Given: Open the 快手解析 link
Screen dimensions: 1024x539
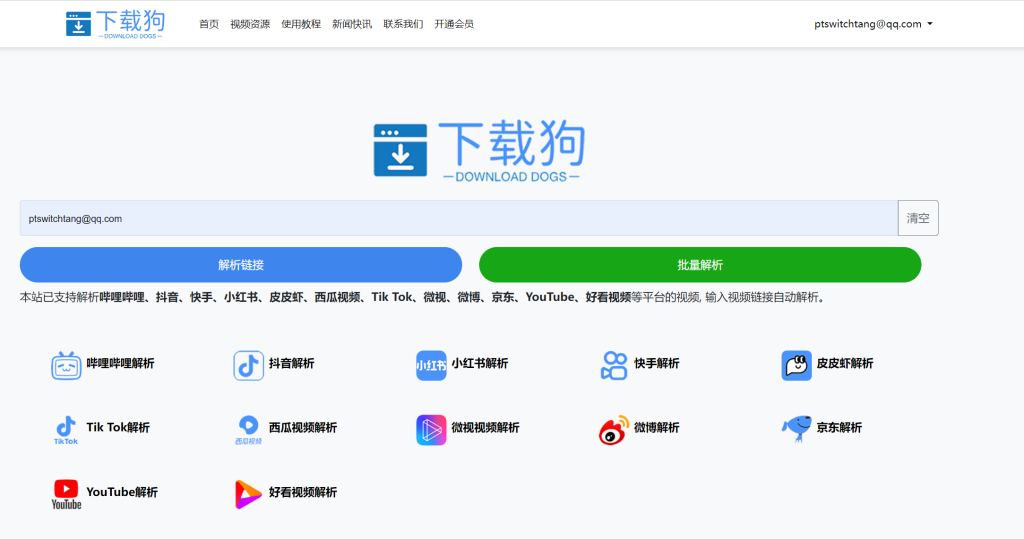Looking at the screenshot, I should pyautogui.click(x=657, y=363).
